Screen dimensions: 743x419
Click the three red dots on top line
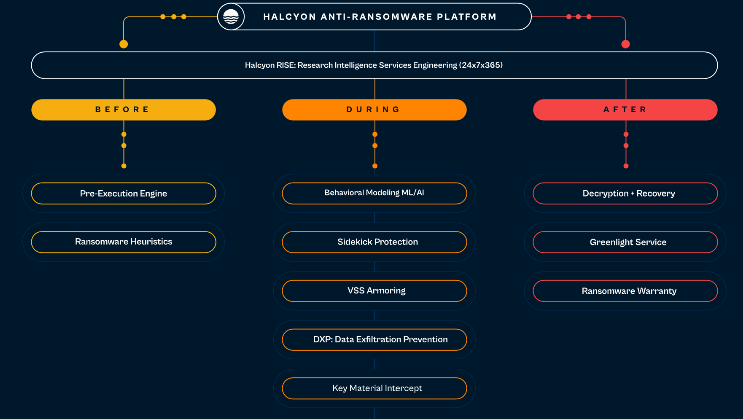(580, 16)
